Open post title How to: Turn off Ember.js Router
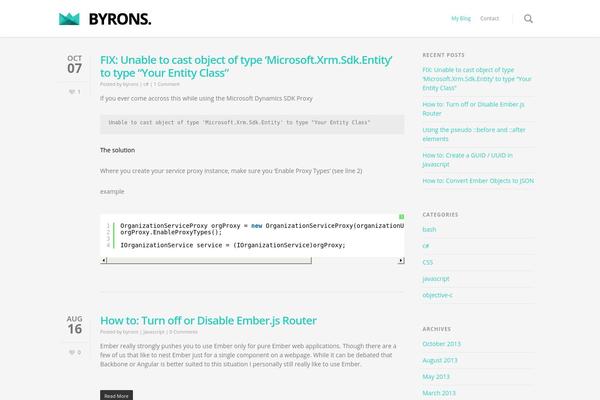The image size is (600, 400). pos(208,320)
